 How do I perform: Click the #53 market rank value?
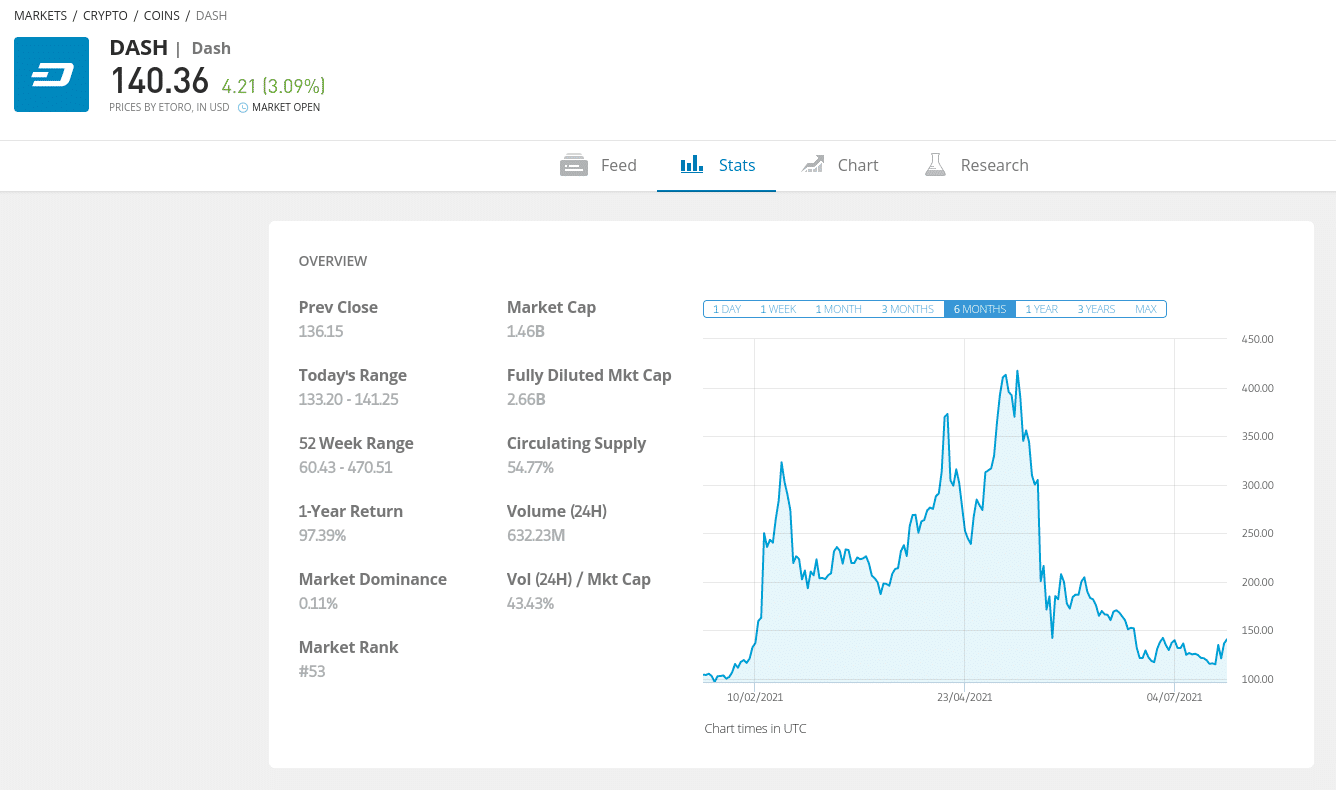312,671
